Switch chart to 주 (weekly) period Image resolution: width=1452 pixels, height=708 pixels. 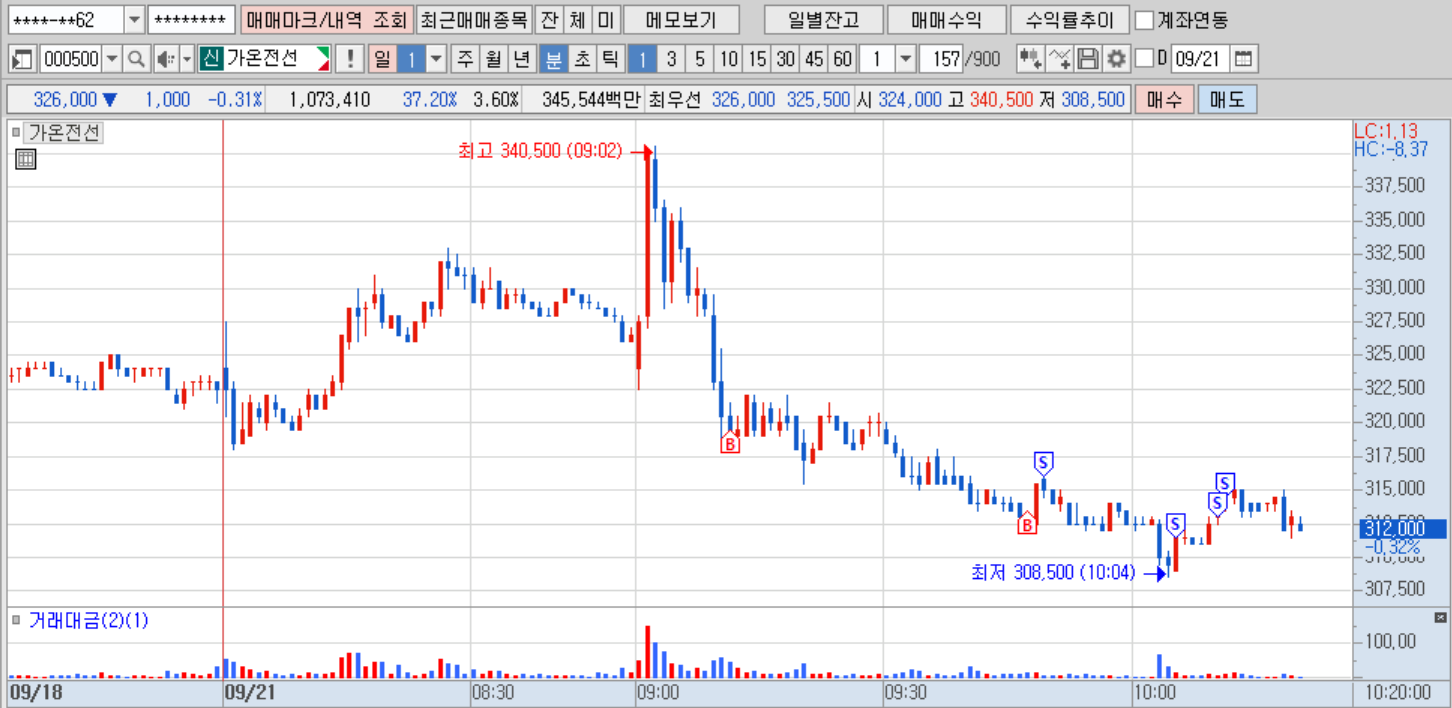click(x=465, y=59)
